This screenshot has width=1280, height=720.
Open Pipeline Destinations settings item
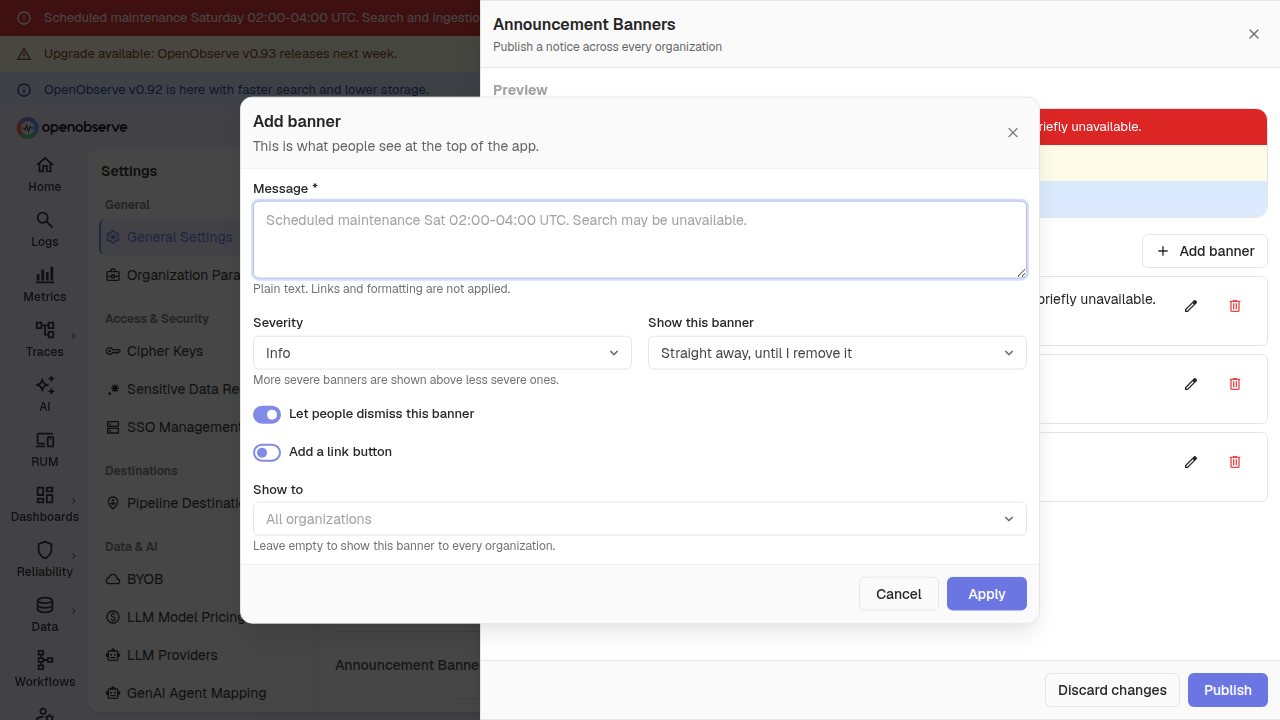point(170,503)
